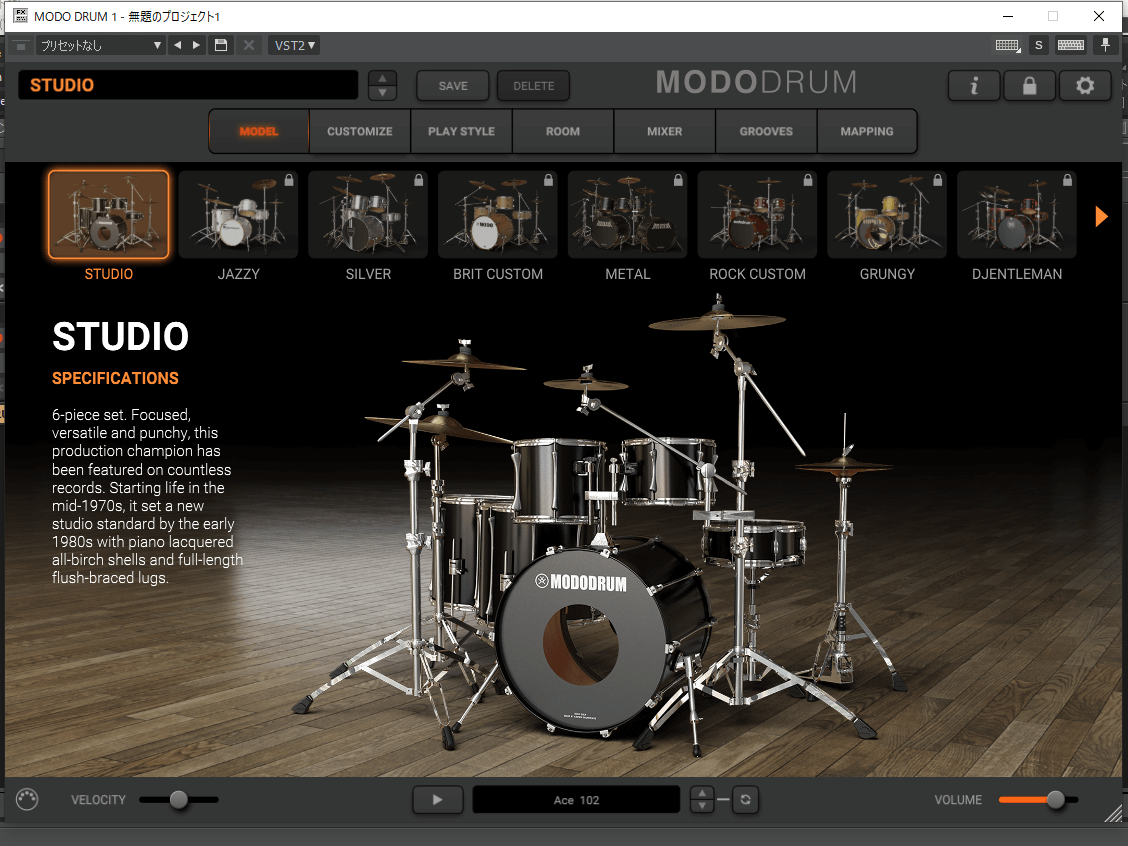Open the info panel icon
This screenshot has width=1128, height=846.
pos(974,86)
